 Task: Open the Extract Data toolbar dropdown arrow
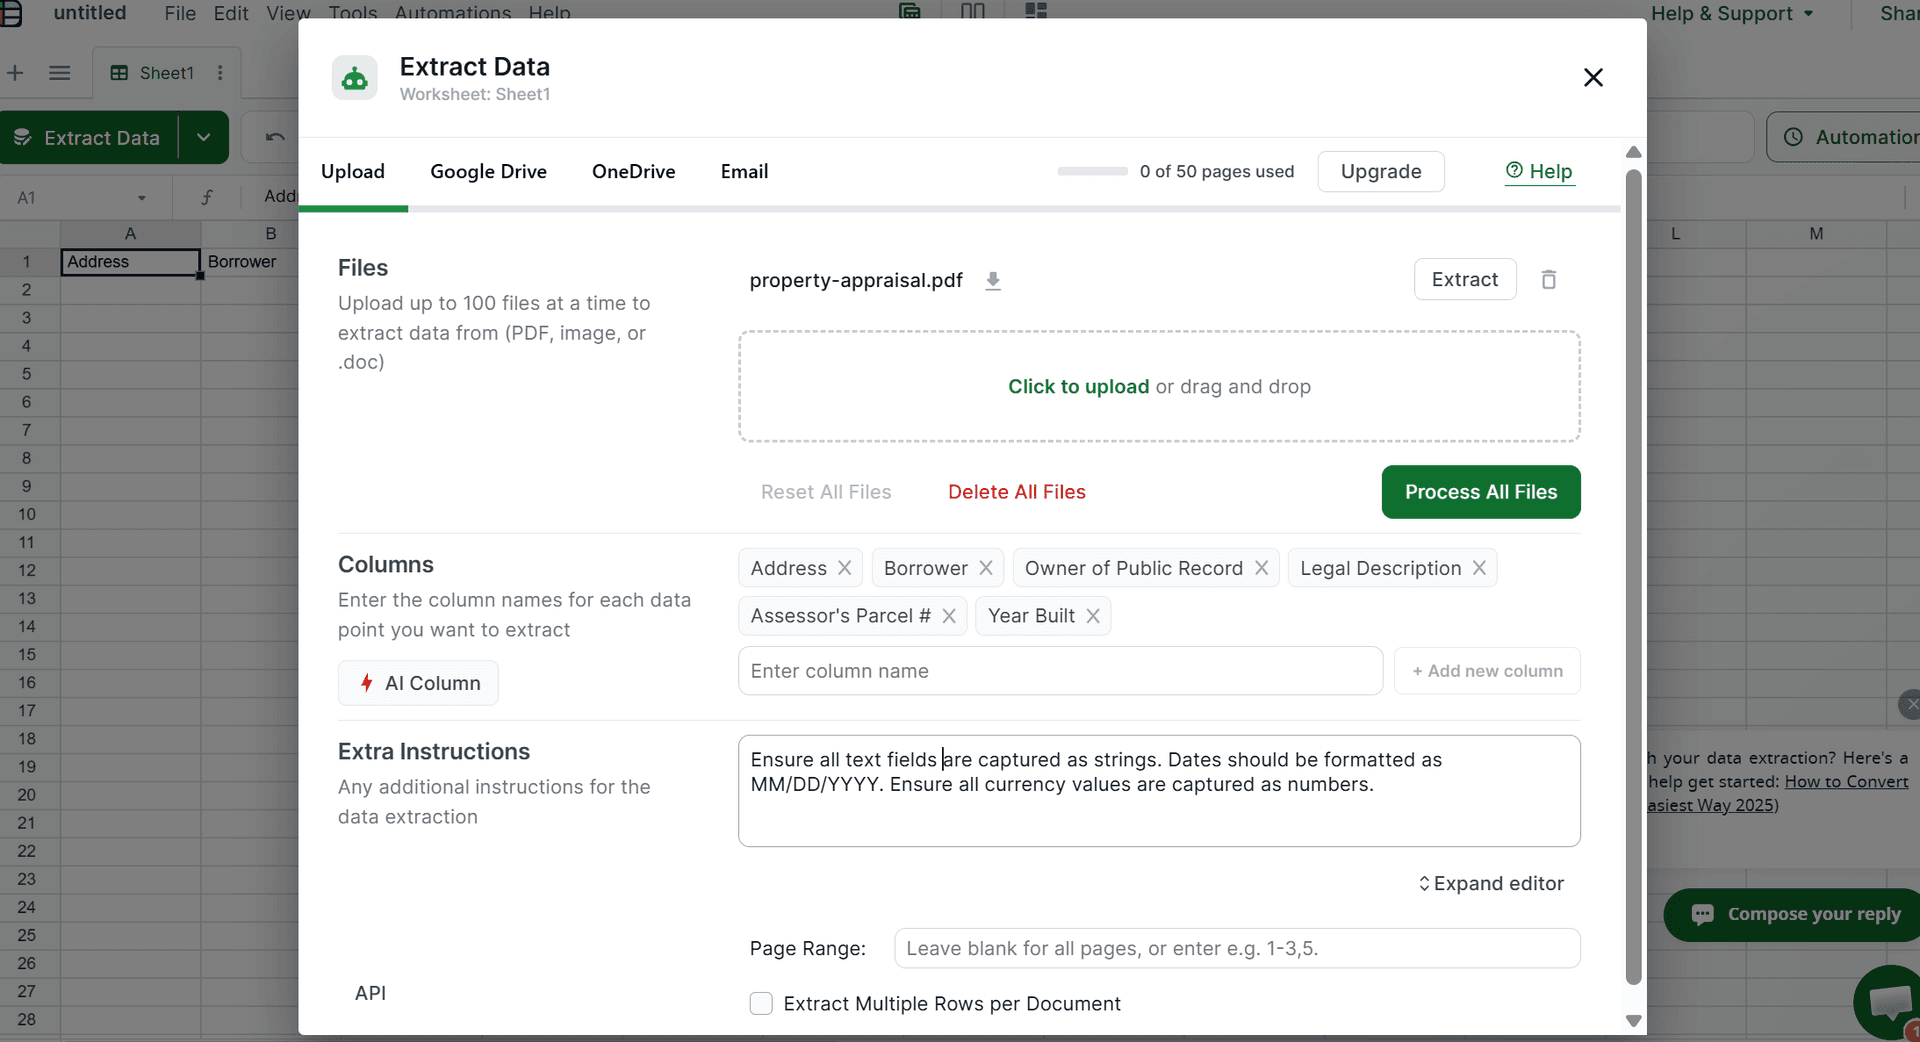pyautogui.click(x=202, y=137)
